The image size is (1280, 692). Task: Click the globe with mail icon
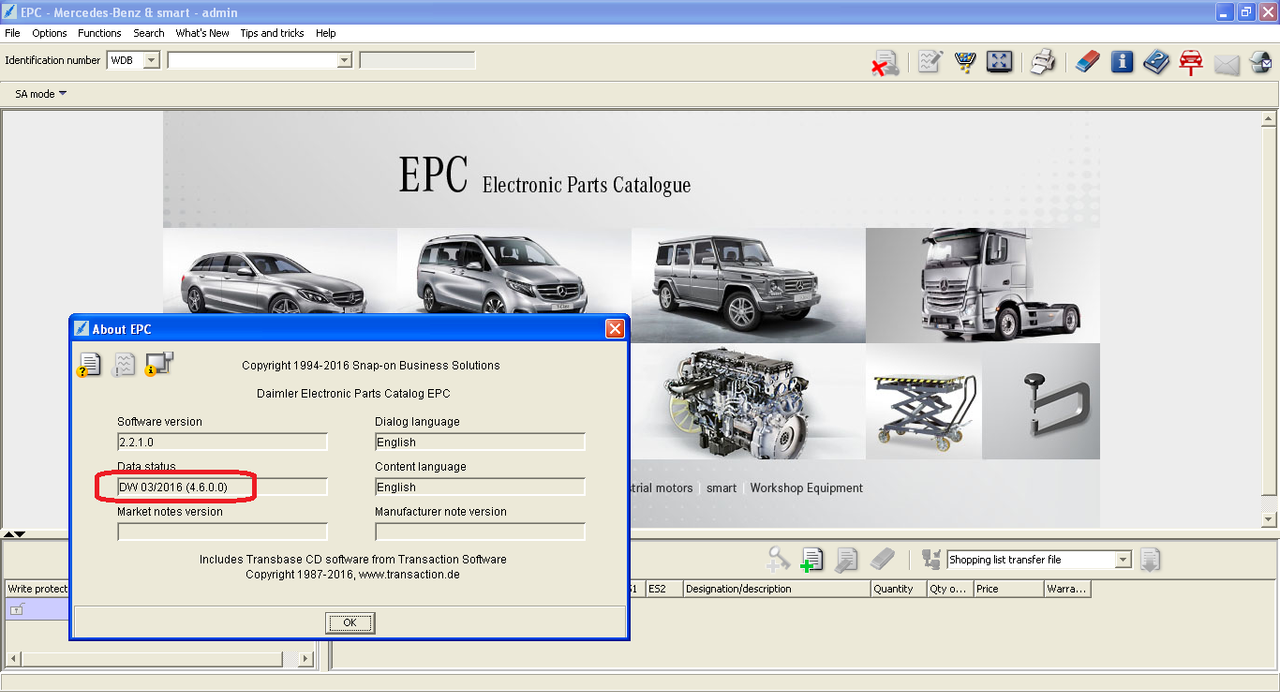(x=1259, y=63)
